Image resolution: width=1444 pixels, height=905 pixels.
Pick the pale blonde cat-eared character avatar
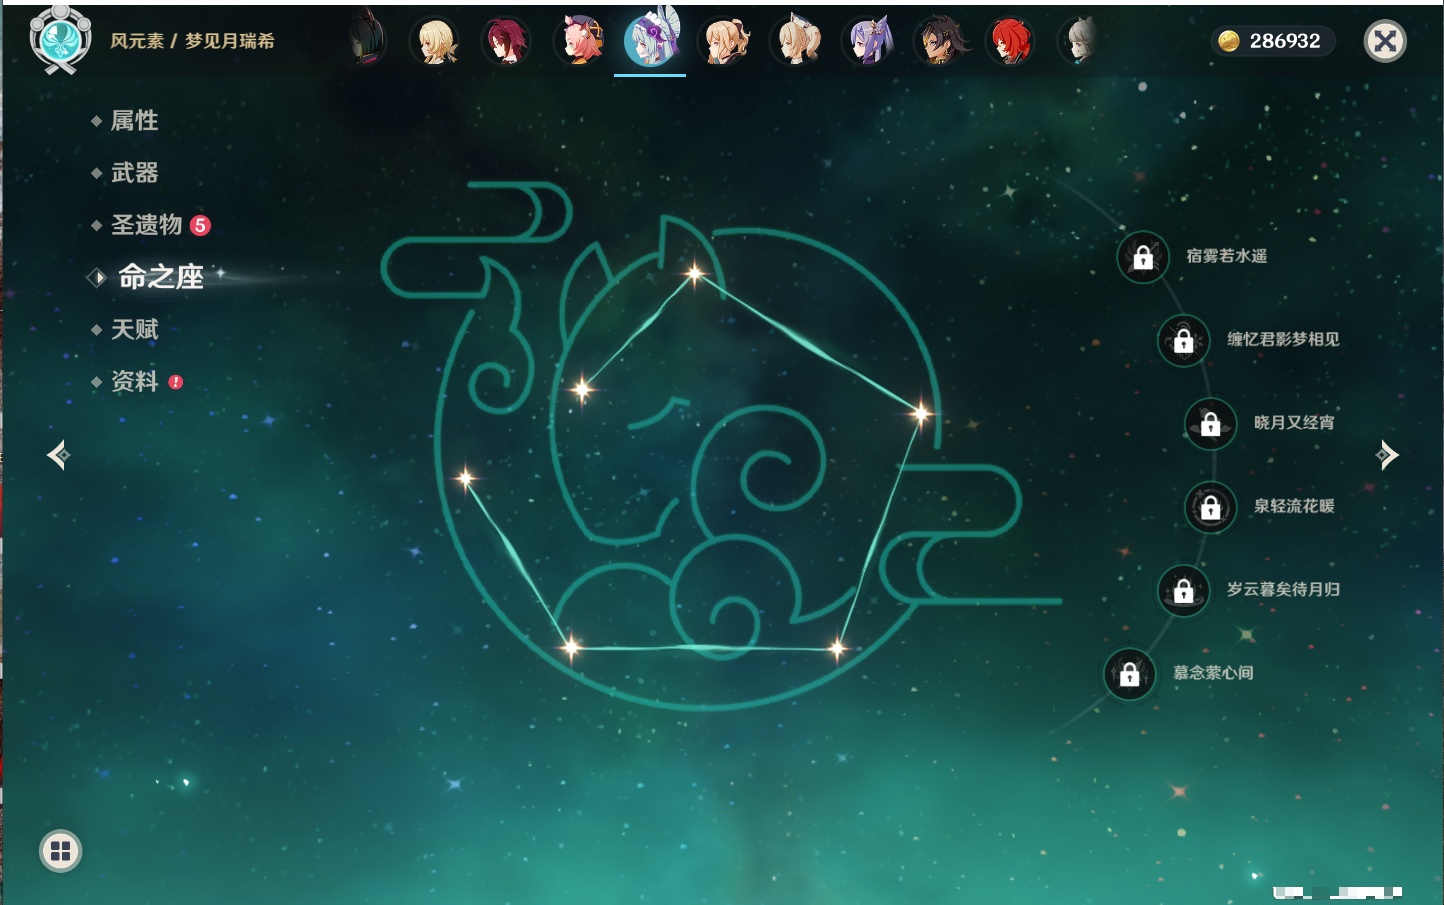click(796, 41)
